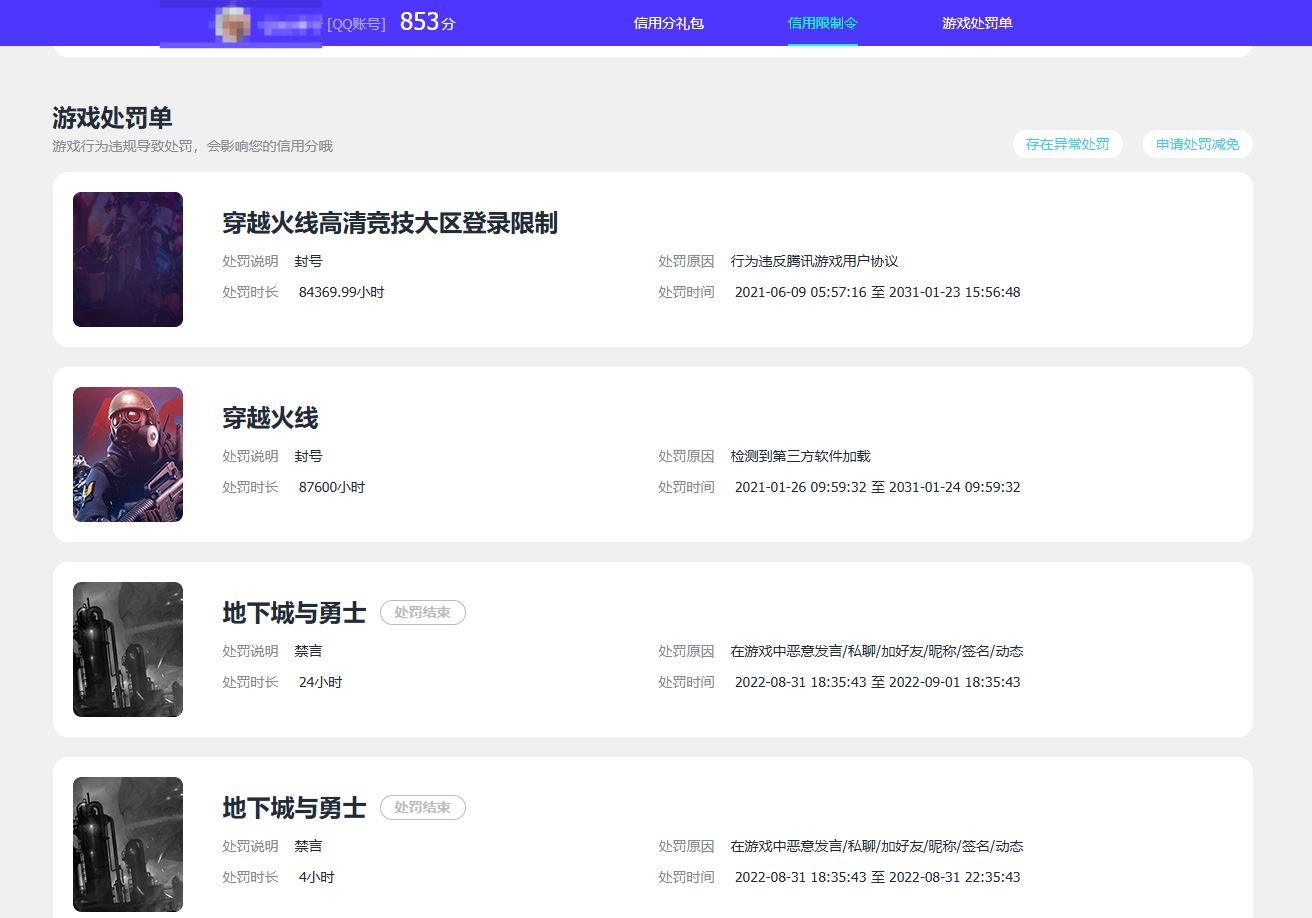
Task: Click time range ending 2022-09-01 18:35:43
Action: coord(878,683)
